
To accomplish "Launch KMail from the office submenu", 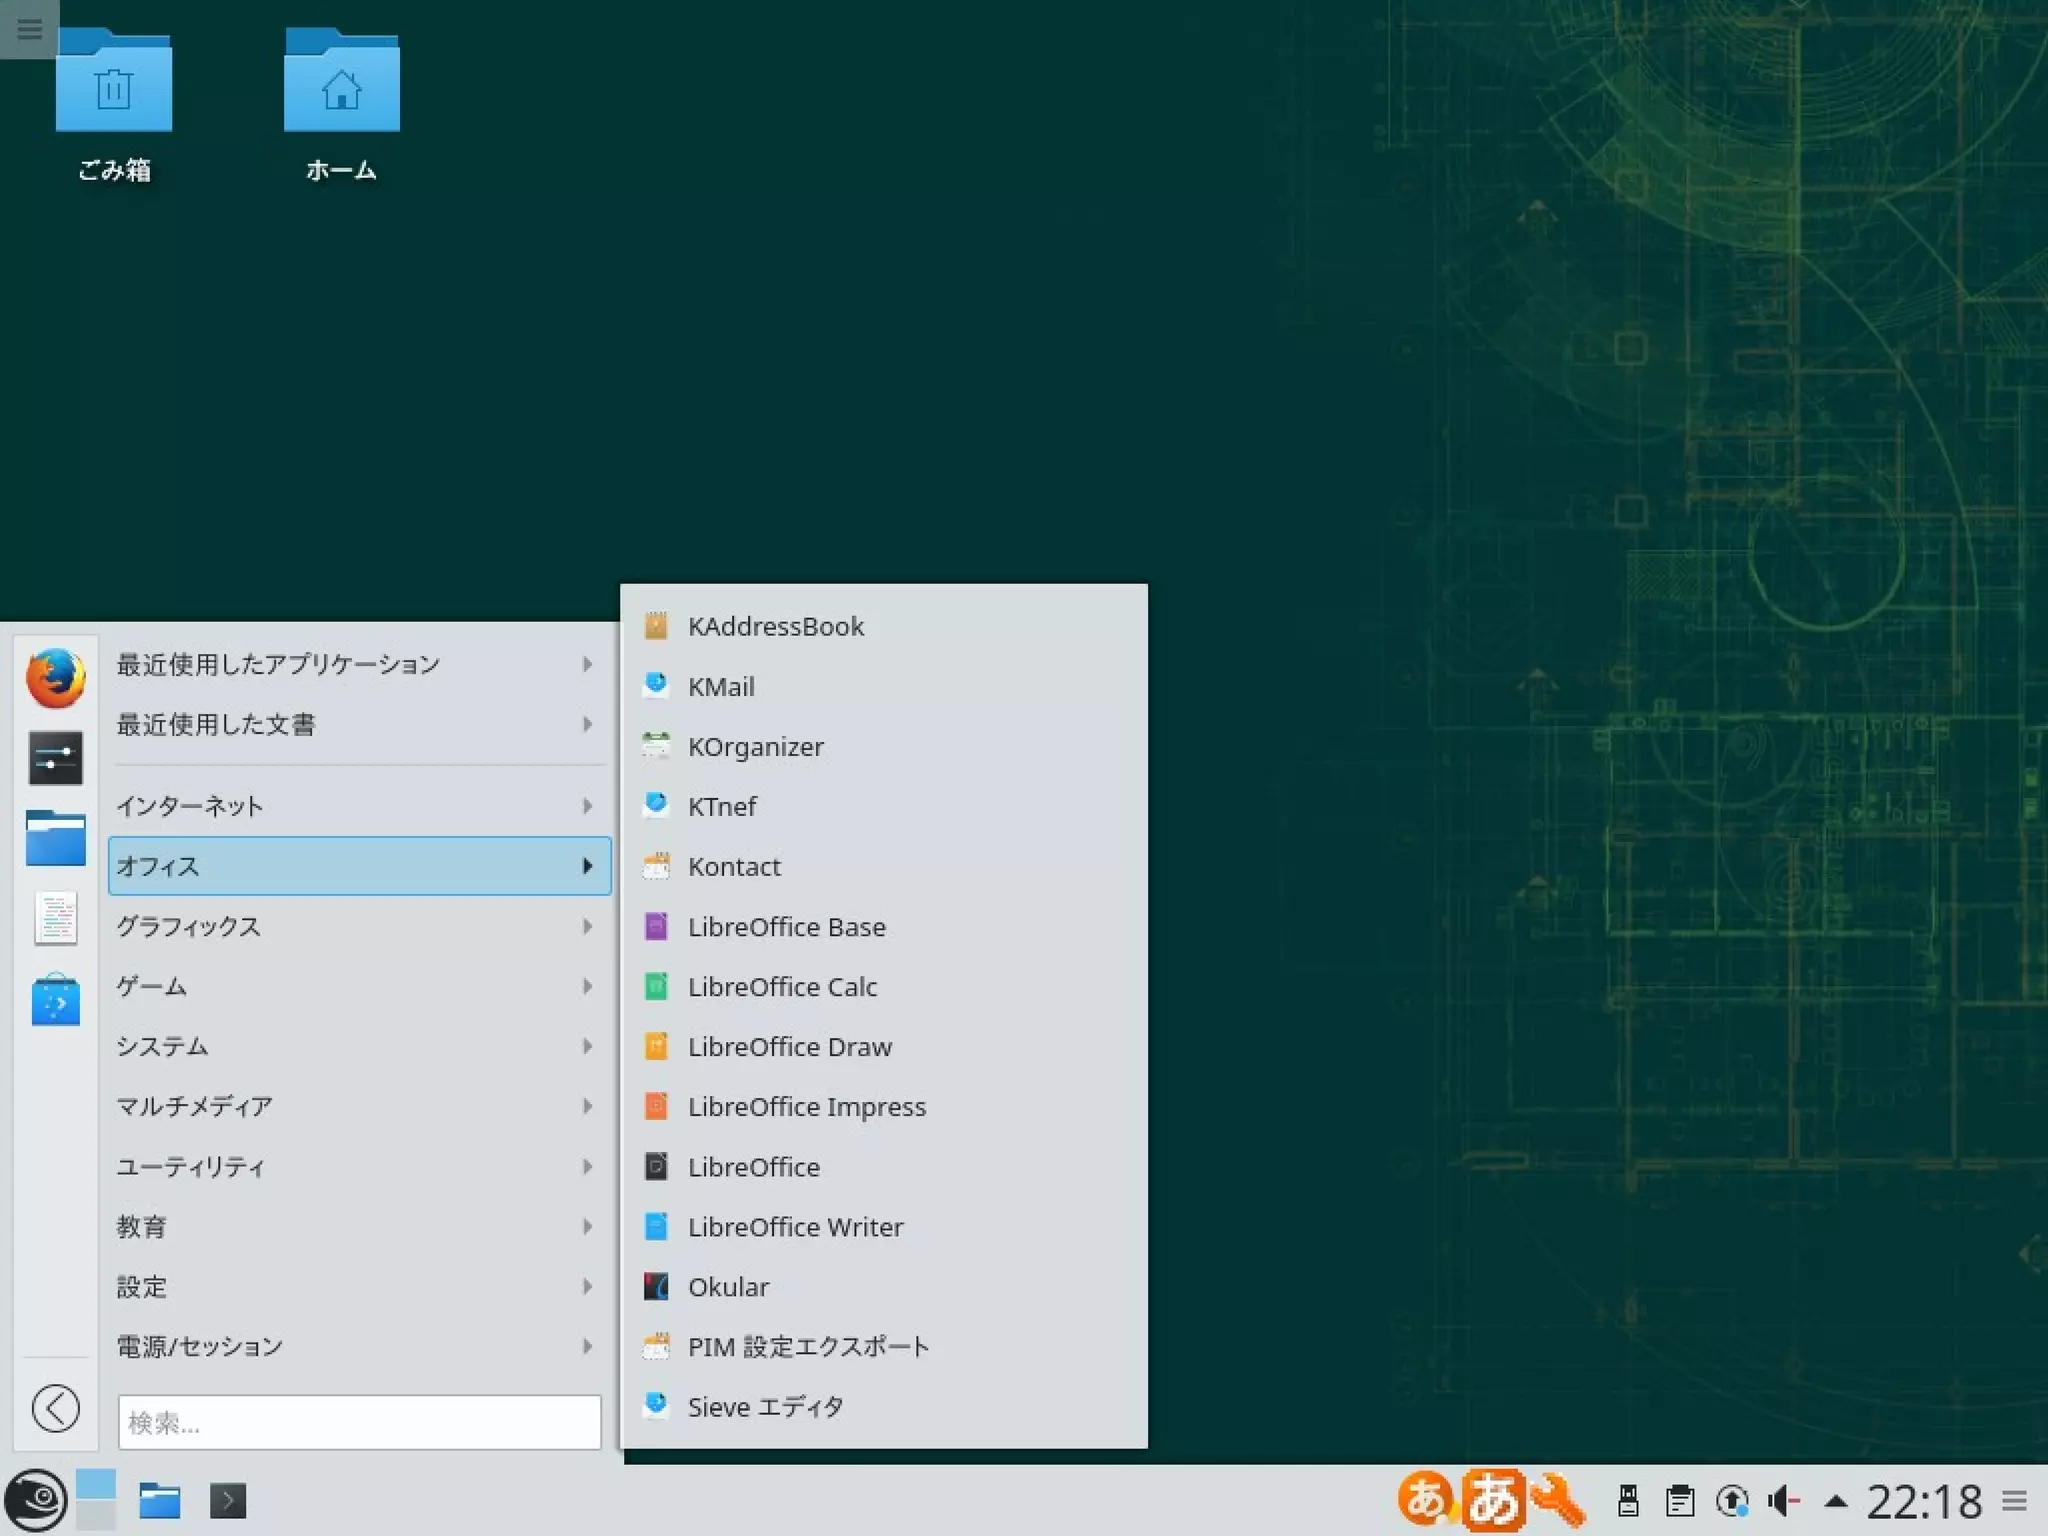I will point(884,686).
